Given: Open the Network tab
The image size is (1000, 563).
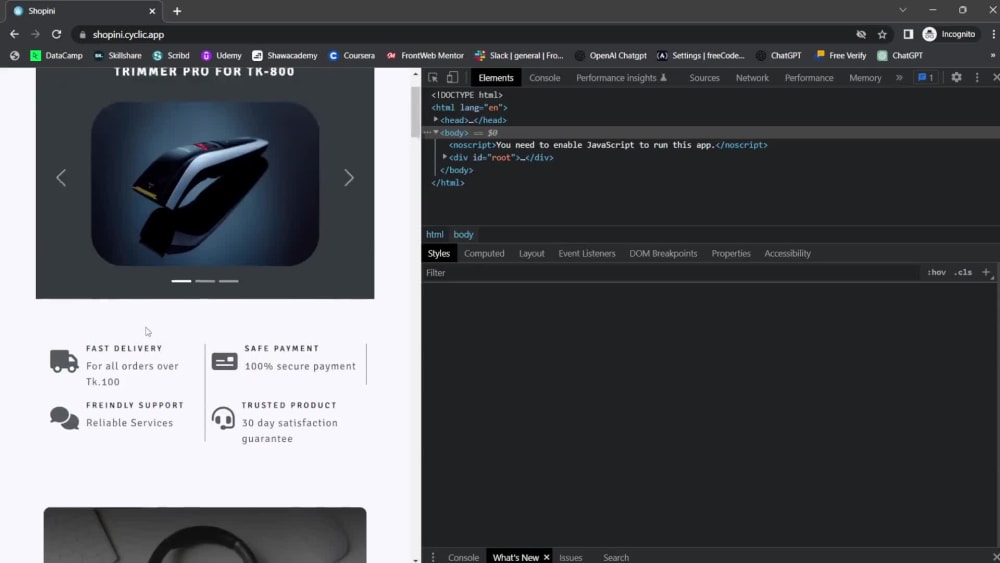Looking at the screenshot, I should (752, 78).
